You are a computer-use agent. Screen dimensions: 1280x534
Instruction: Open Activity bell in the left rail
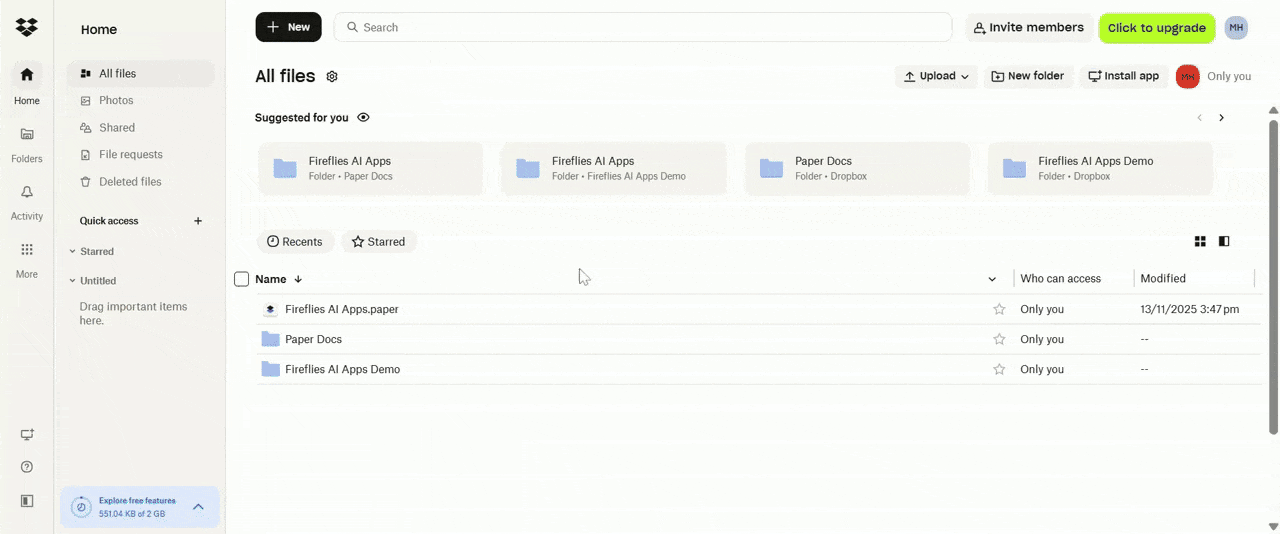click(x=27, y=202)
